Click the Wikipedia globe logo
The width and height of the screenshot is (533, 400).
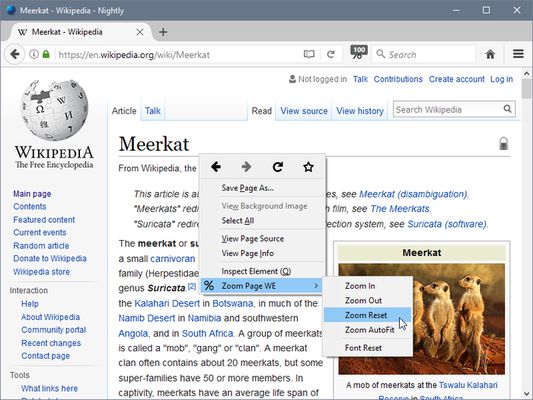[54, 110]
